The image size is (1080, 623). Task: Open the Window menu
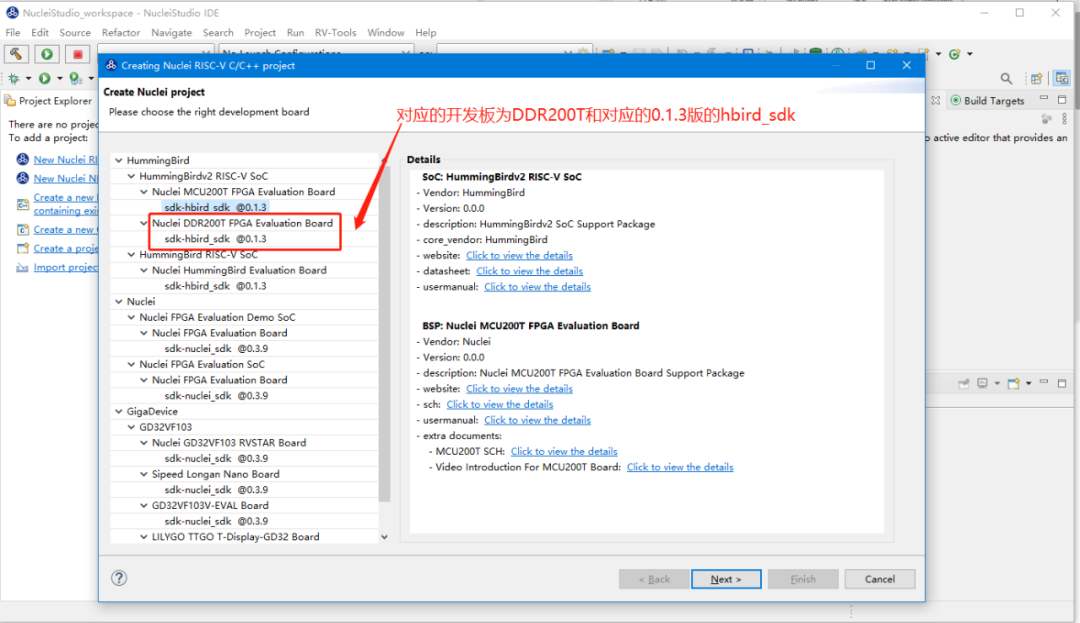tap(386, 32)
